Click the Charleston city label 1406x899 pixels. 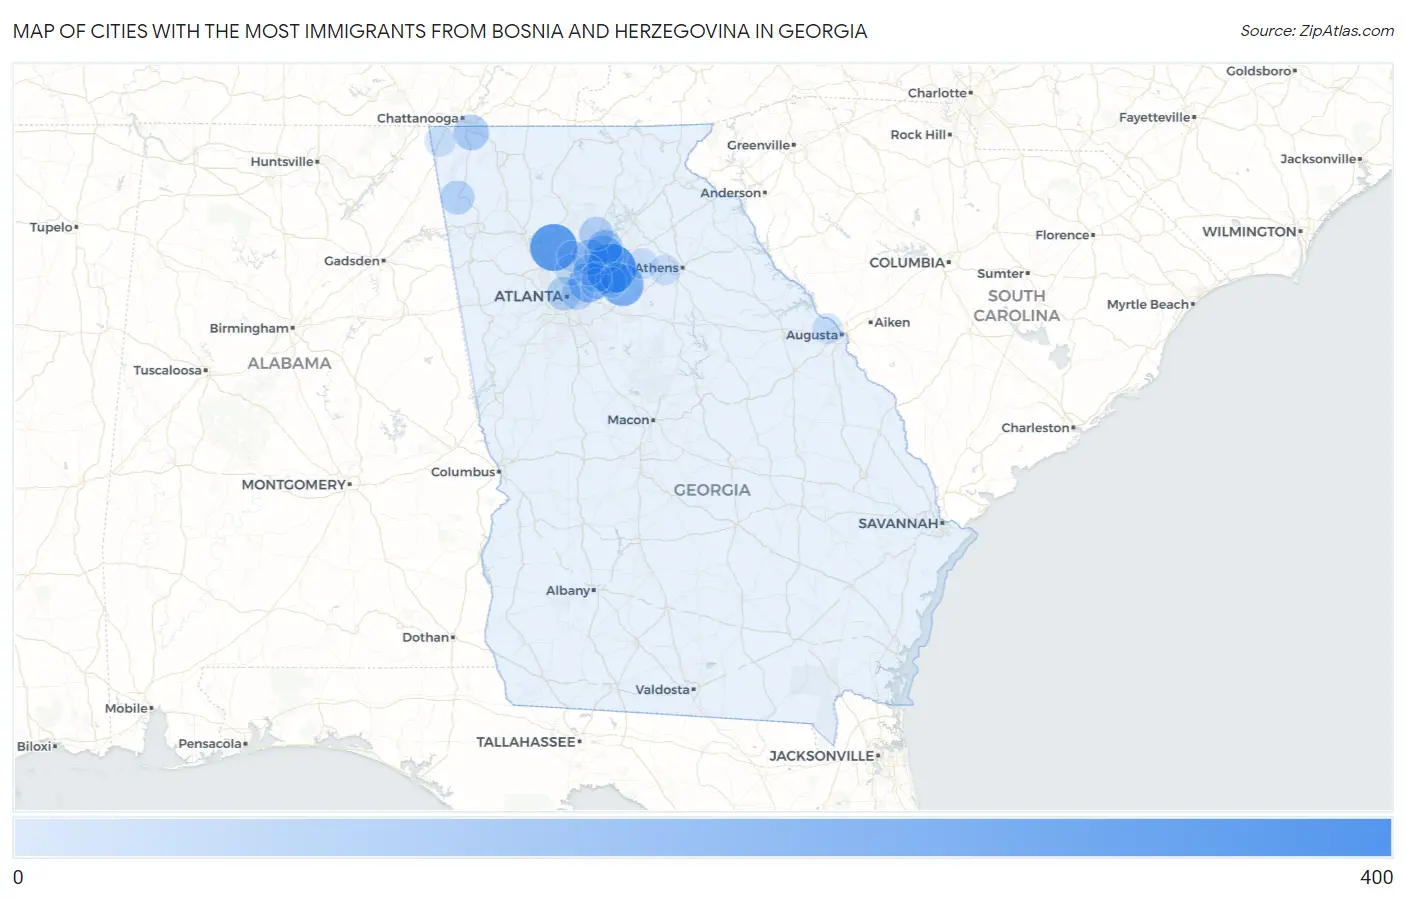(x=1035, y=428)
